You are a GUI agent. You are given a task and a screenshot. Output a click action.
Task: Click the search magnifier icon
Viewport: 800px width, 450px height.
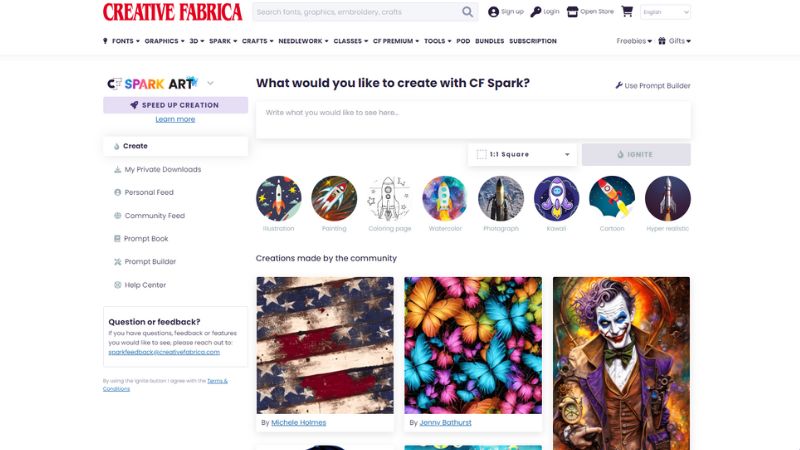(x=467, y=12)
